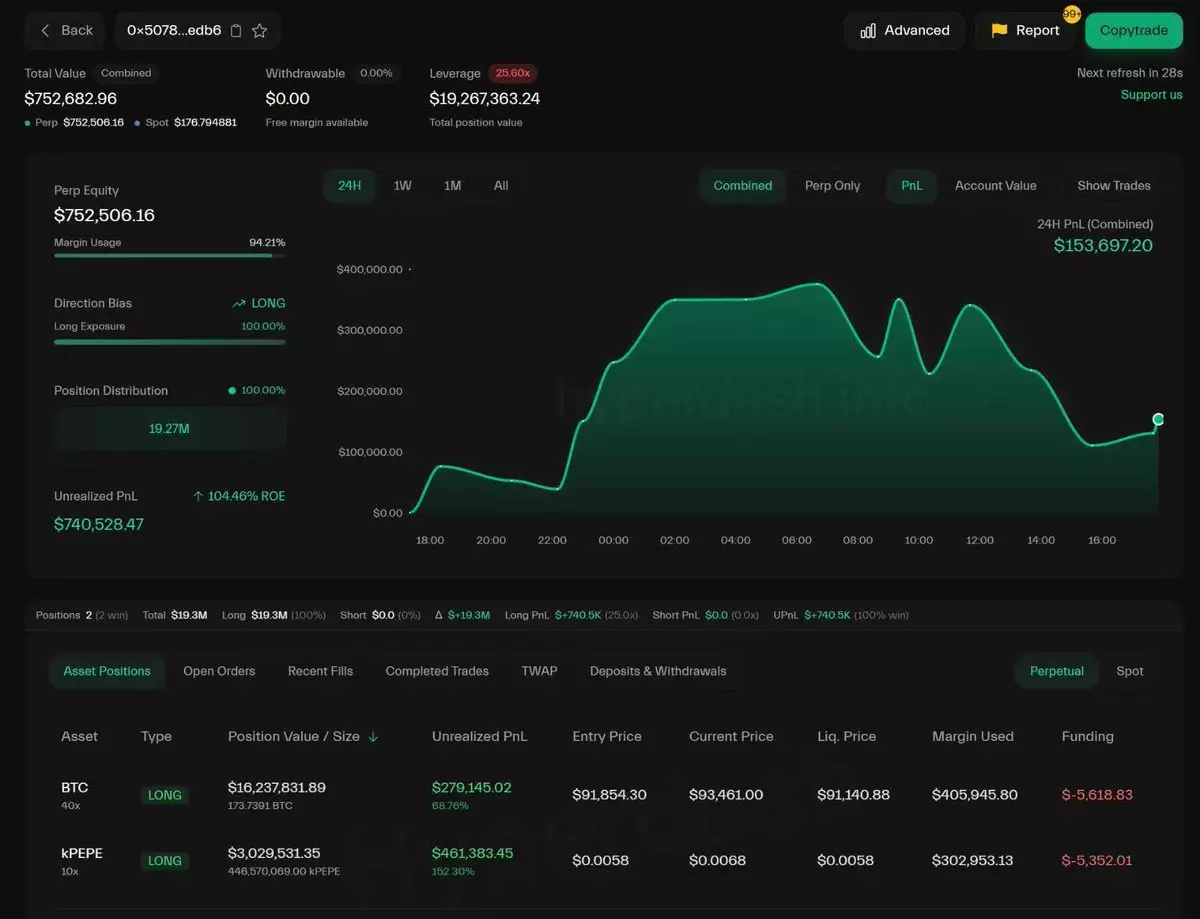Click the copy address icon
This screenshot has width=1200, height=919.
point(236,31)
